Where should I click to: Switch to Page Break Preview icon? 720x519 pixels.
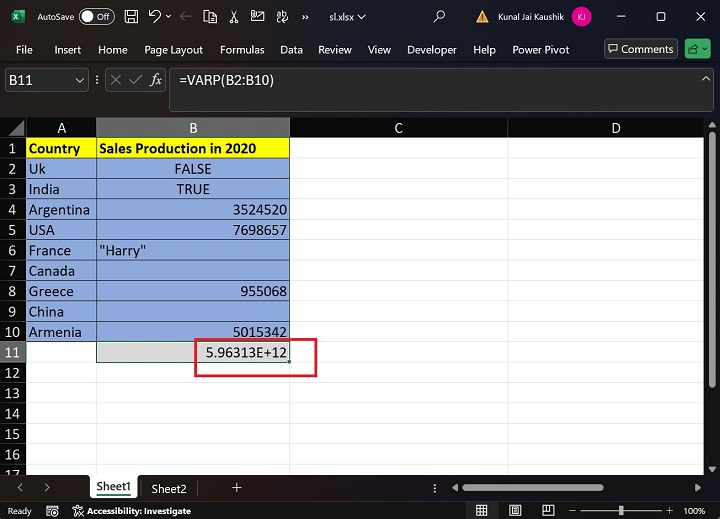pyautogui.click(x=548, y=510)
